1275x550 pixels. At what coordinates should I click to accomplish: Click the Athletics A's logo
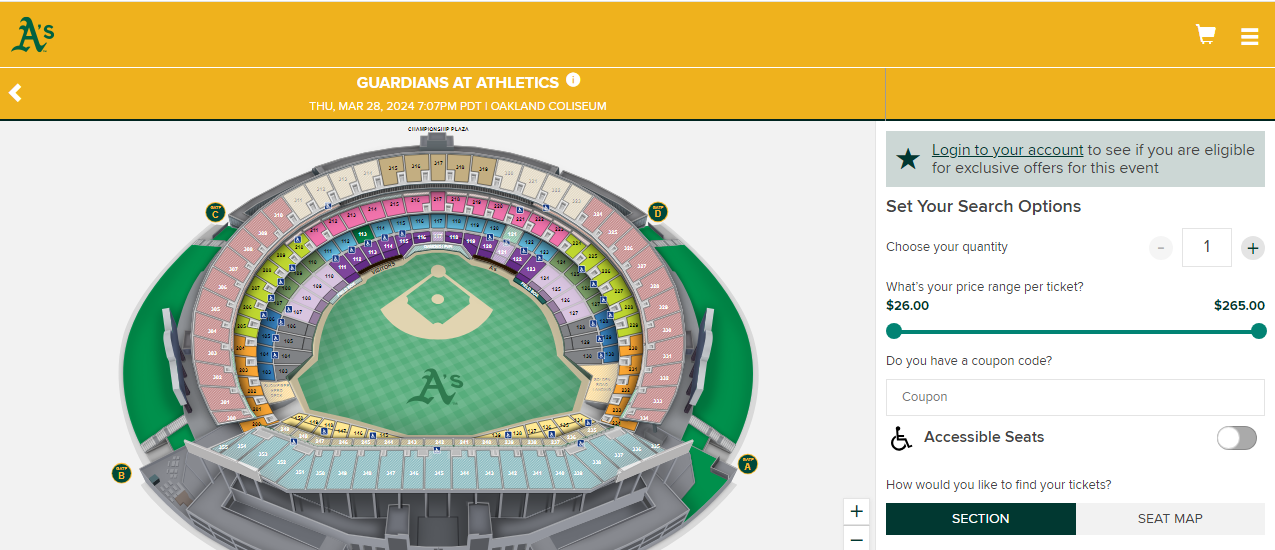32,35
